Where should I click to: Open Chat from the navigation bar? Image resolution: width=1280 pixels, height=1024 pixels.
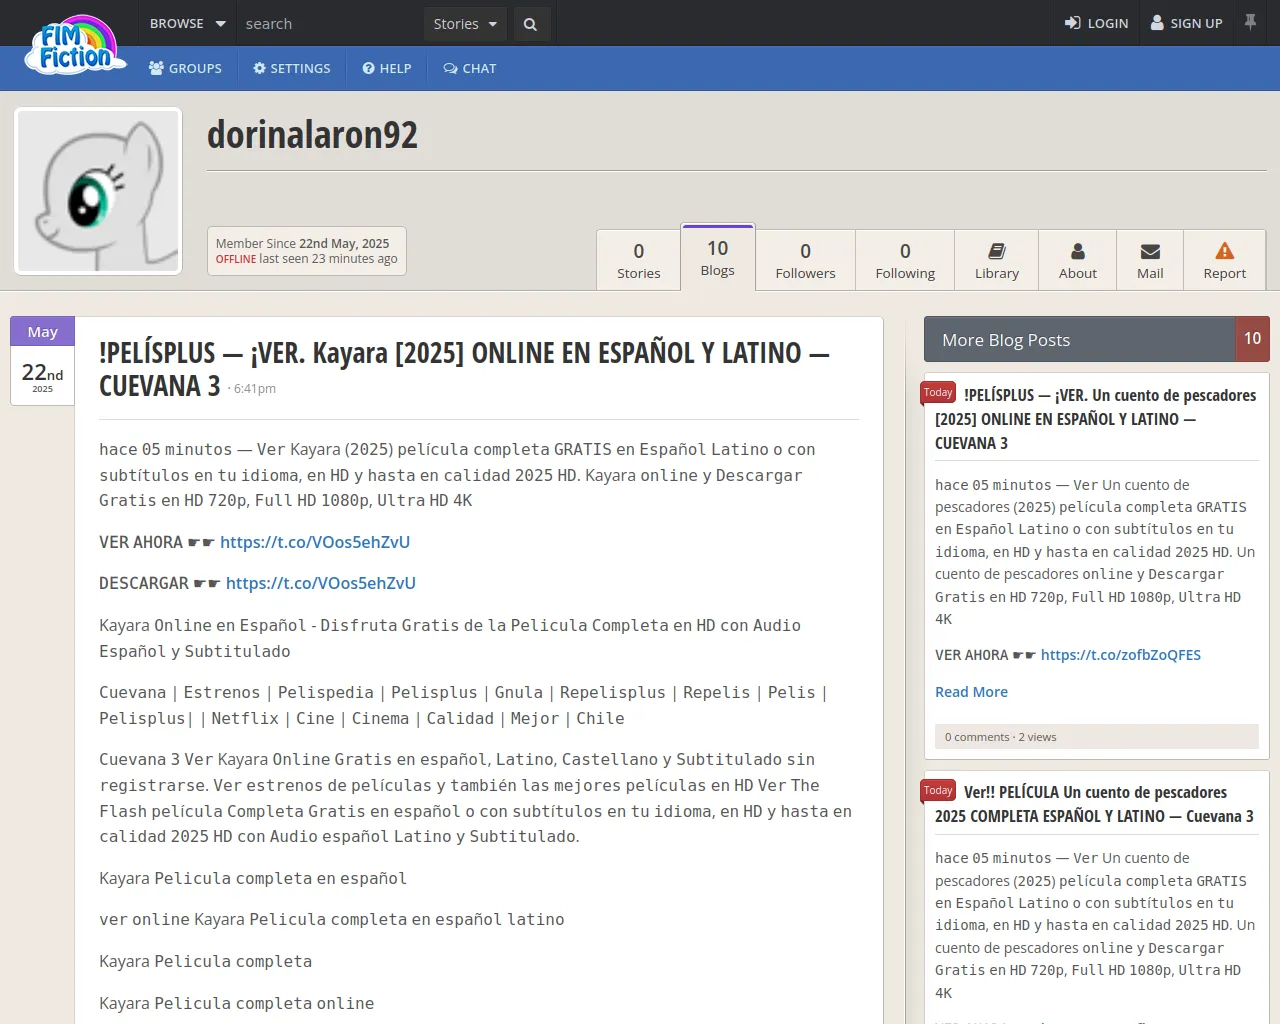469,69
